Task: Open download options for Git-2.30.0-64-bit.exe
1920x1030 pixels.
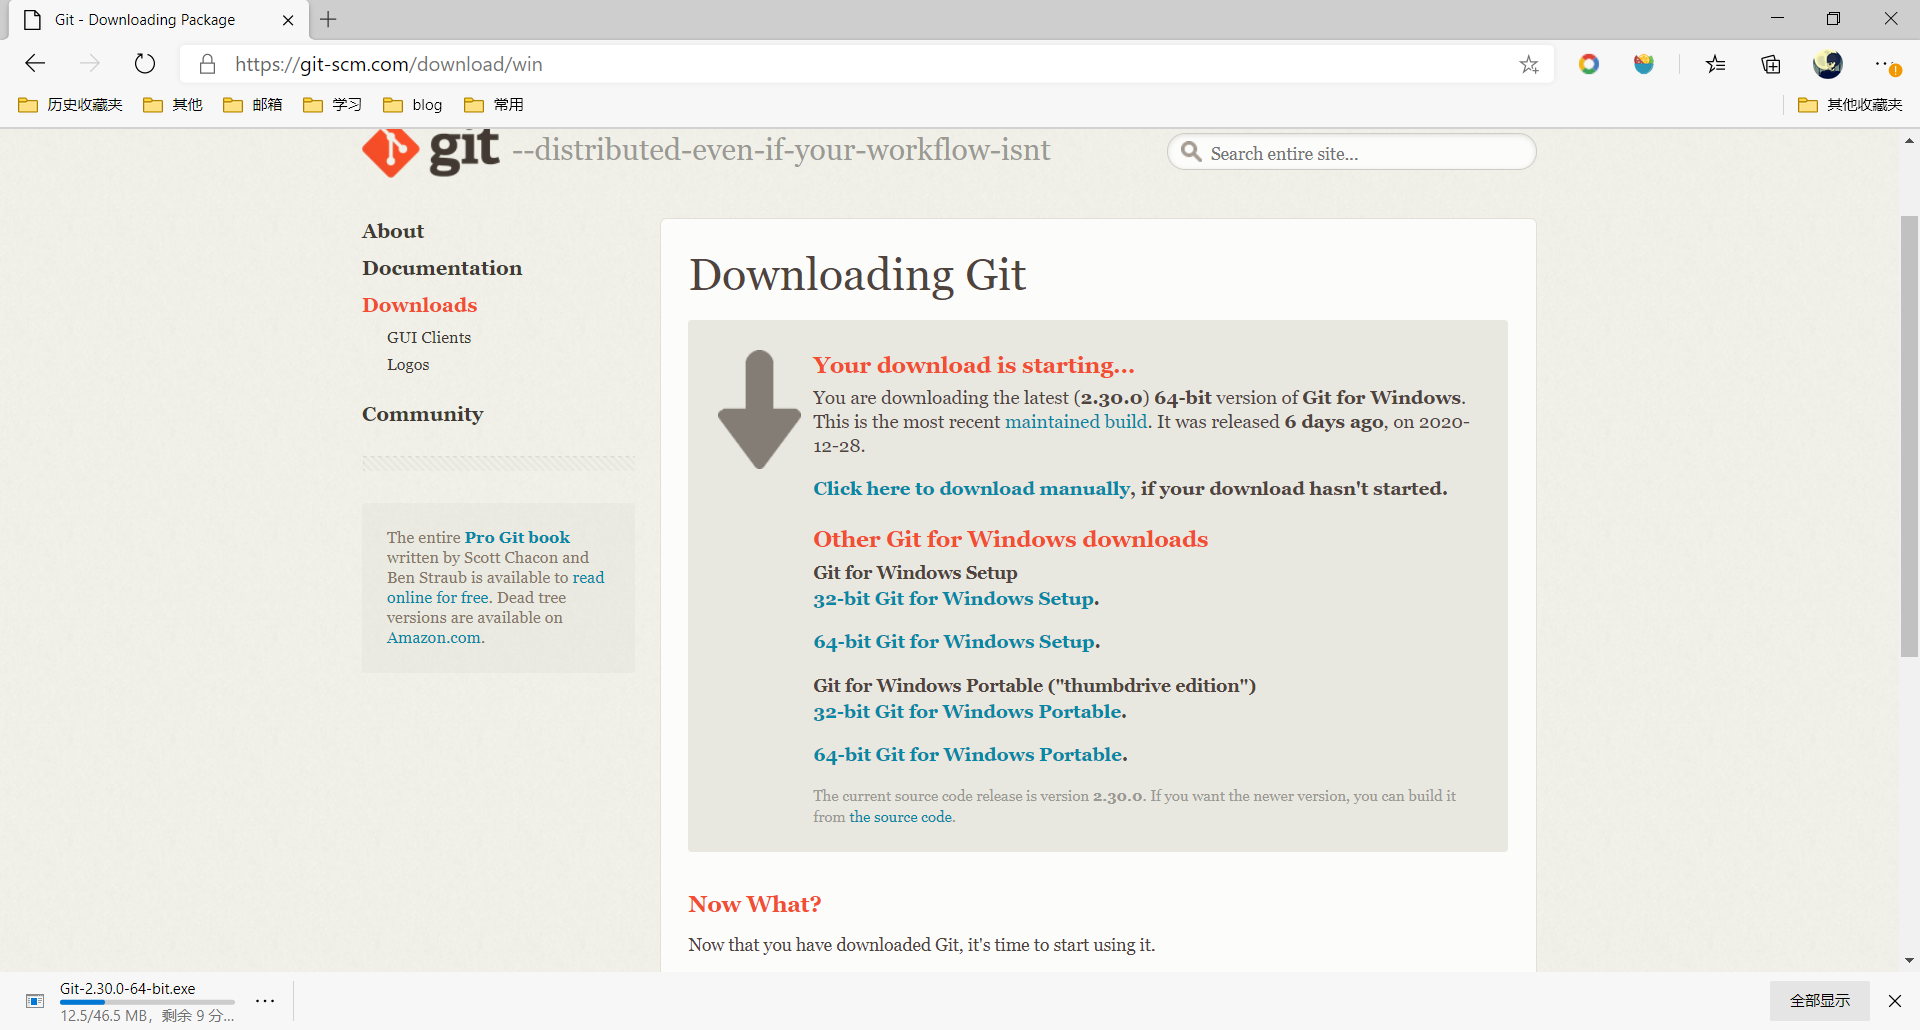Action: 265,1001
